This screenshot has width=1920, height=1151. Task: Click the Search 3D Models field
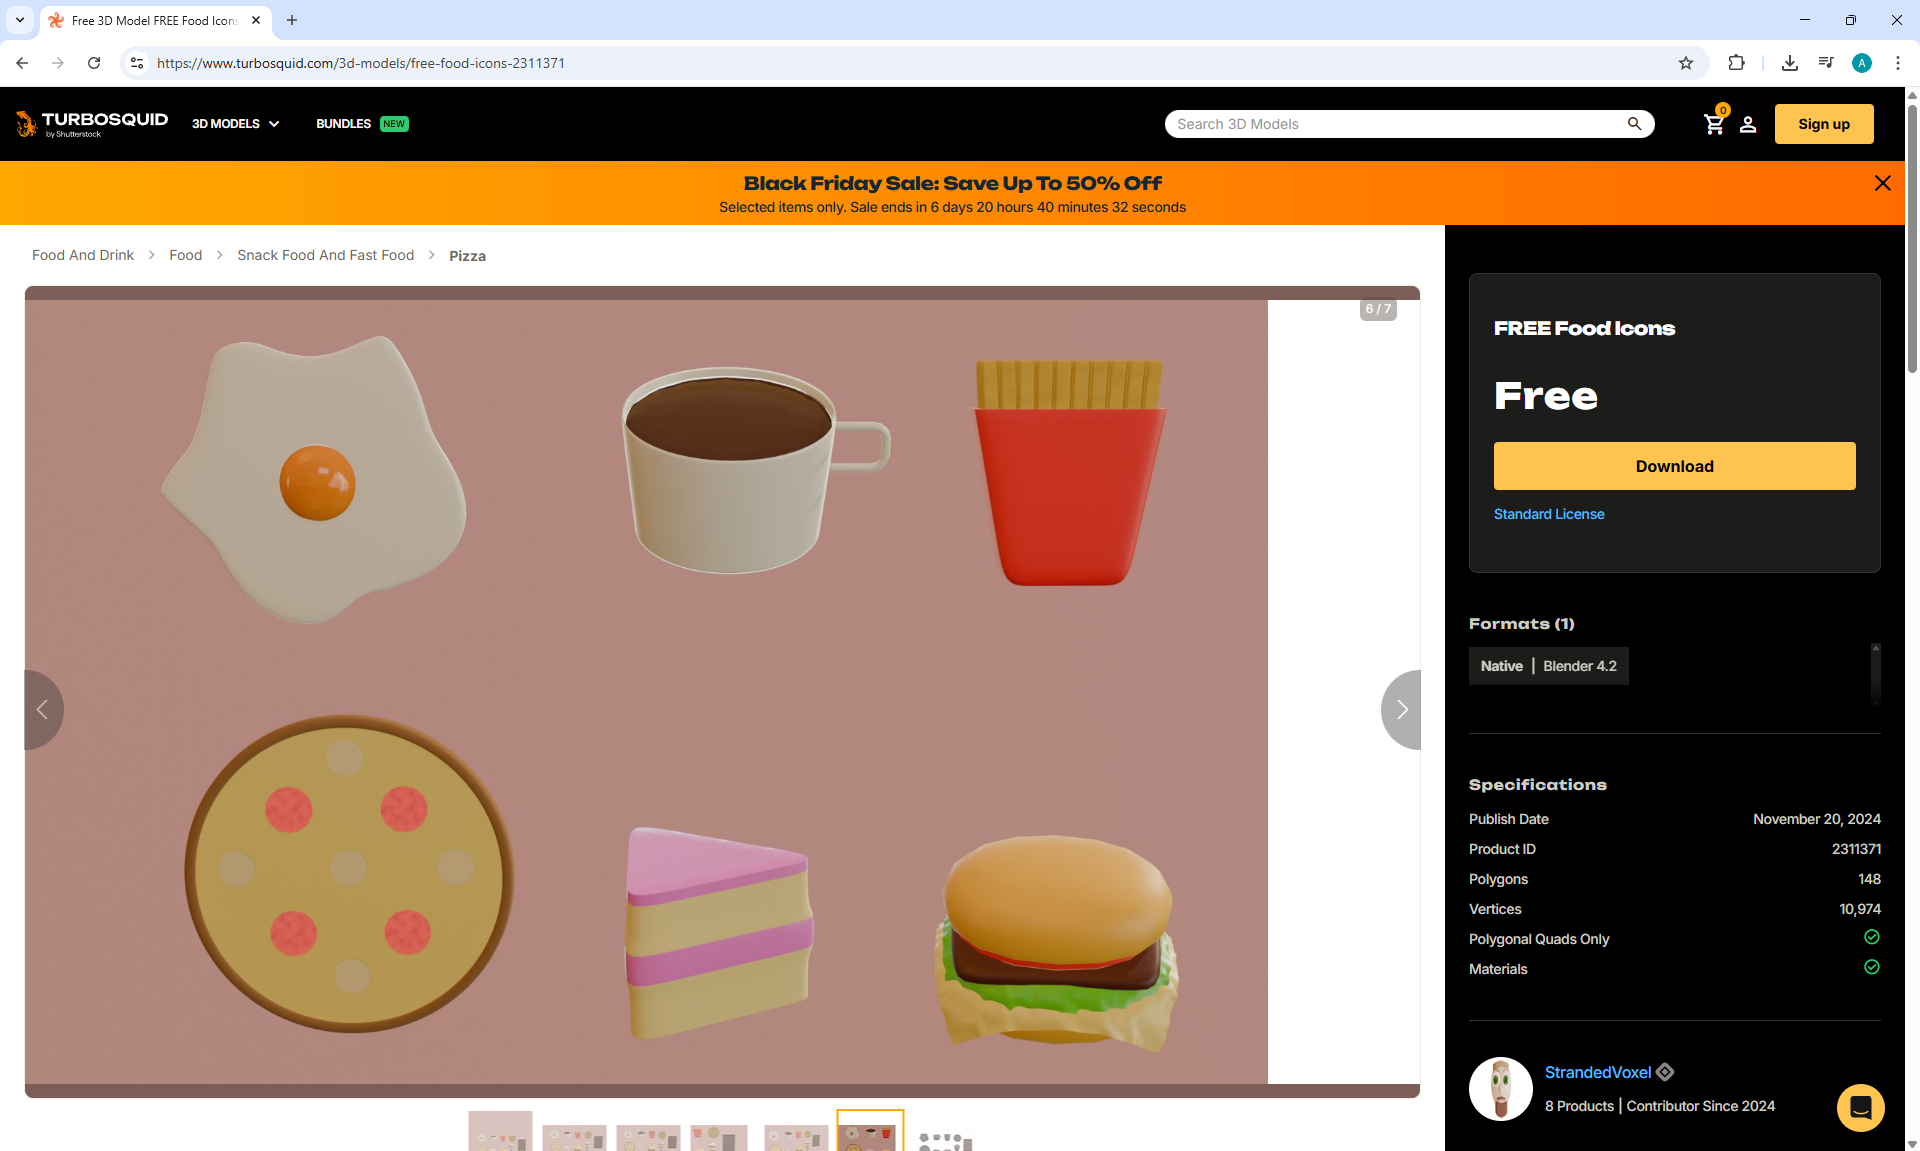1395,124
